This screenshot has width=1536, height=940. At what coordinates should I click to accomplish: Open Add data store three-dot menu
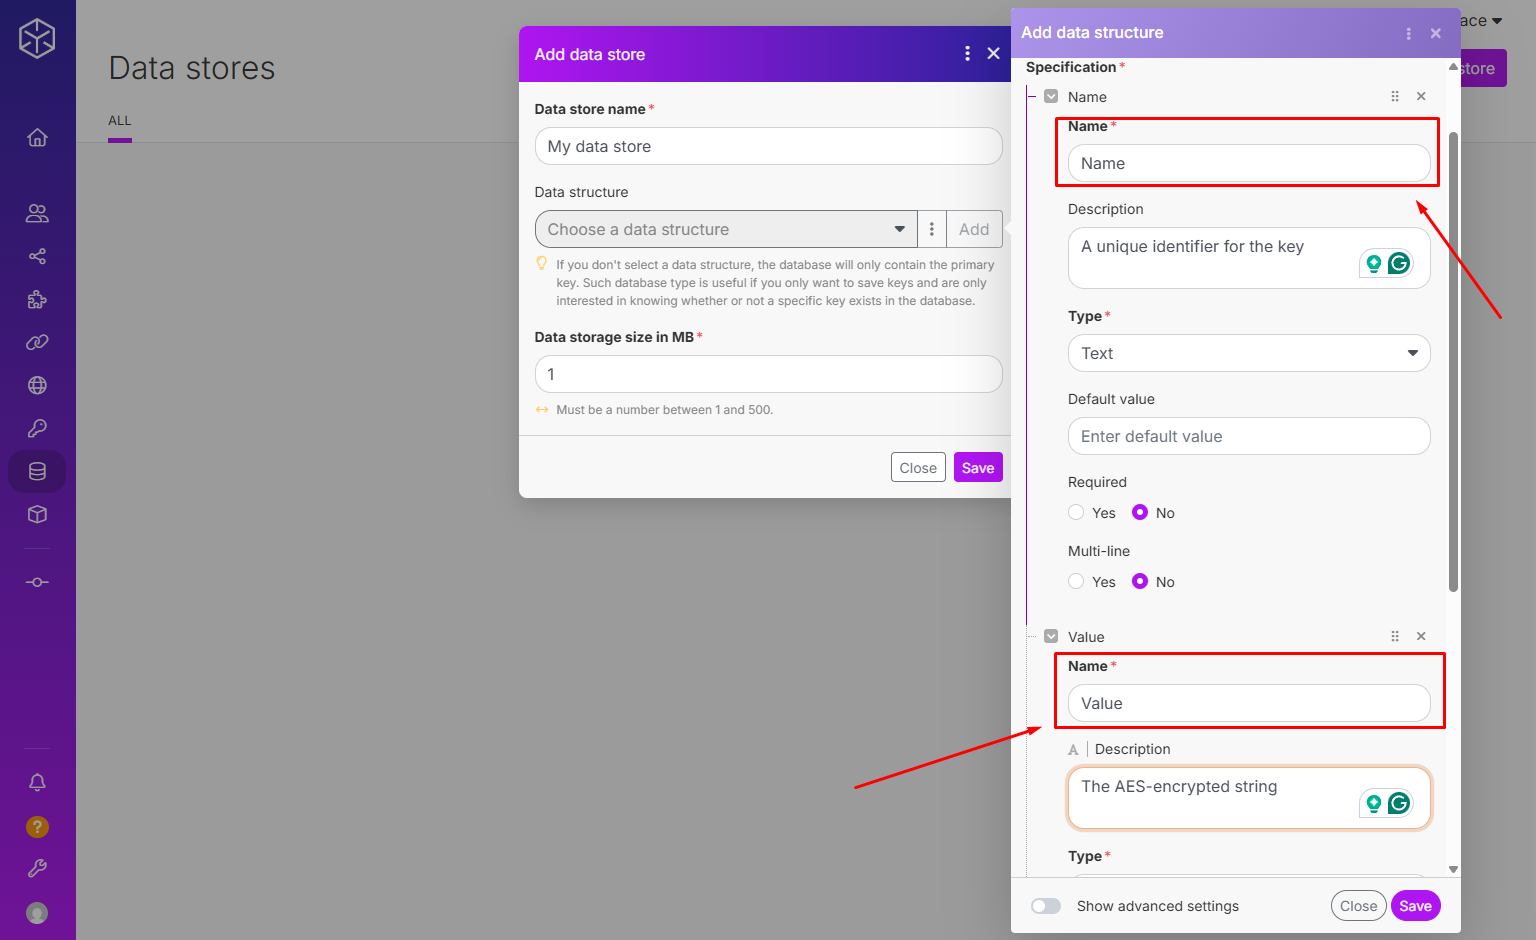point(967,54)
